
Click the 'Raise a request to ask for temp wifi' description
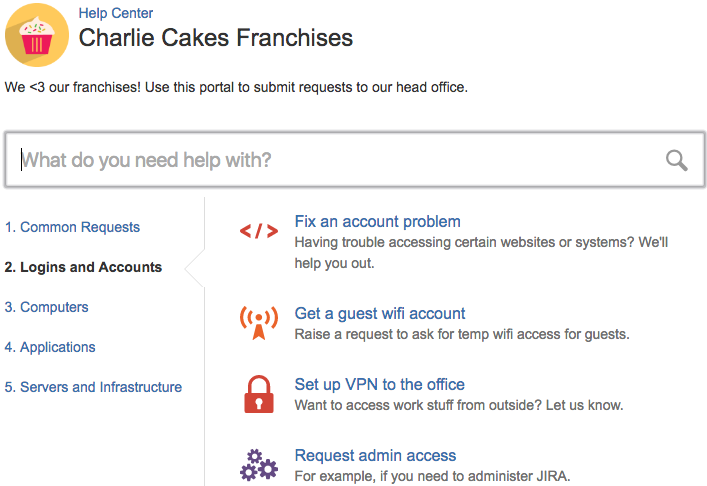[462, 334]
